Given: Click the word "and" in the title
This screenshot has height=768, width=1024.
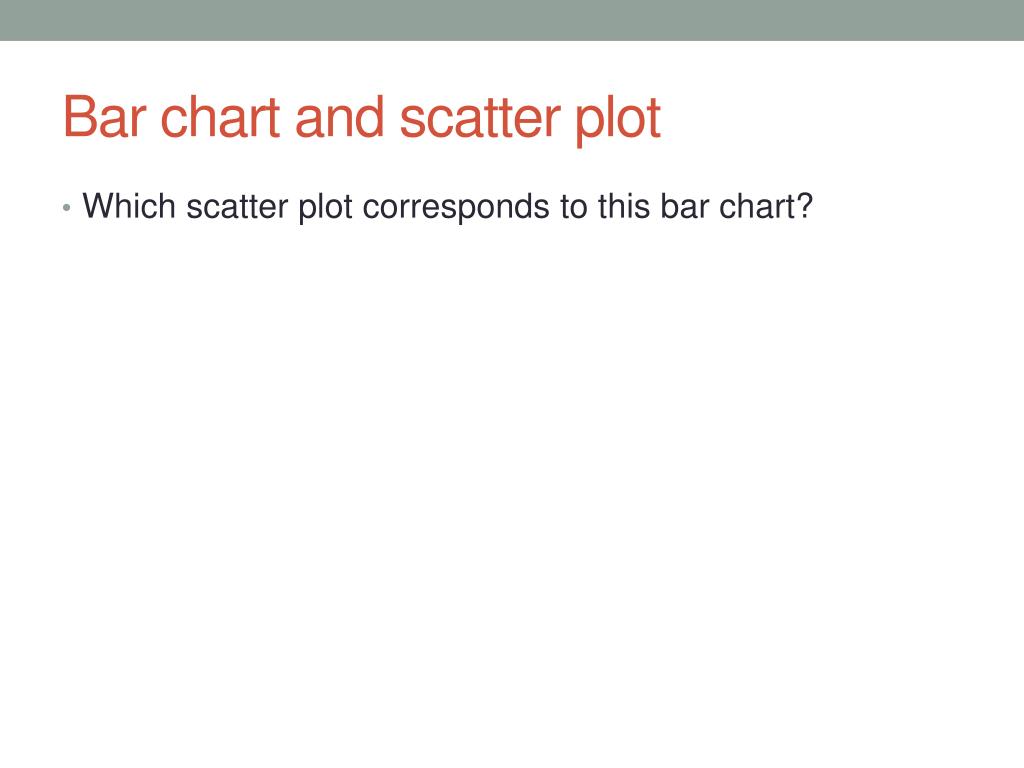Looking at the screenshot, I should click(x=339, y=118).
